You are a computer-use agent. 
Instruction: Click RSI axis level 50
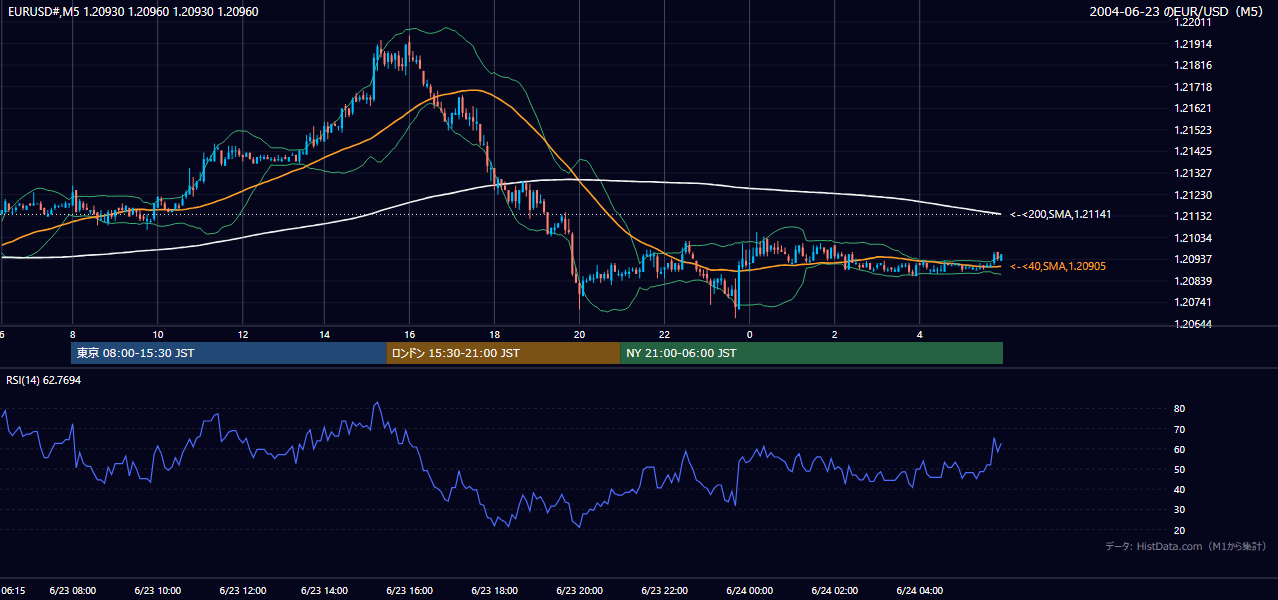tap(1180, 469)
